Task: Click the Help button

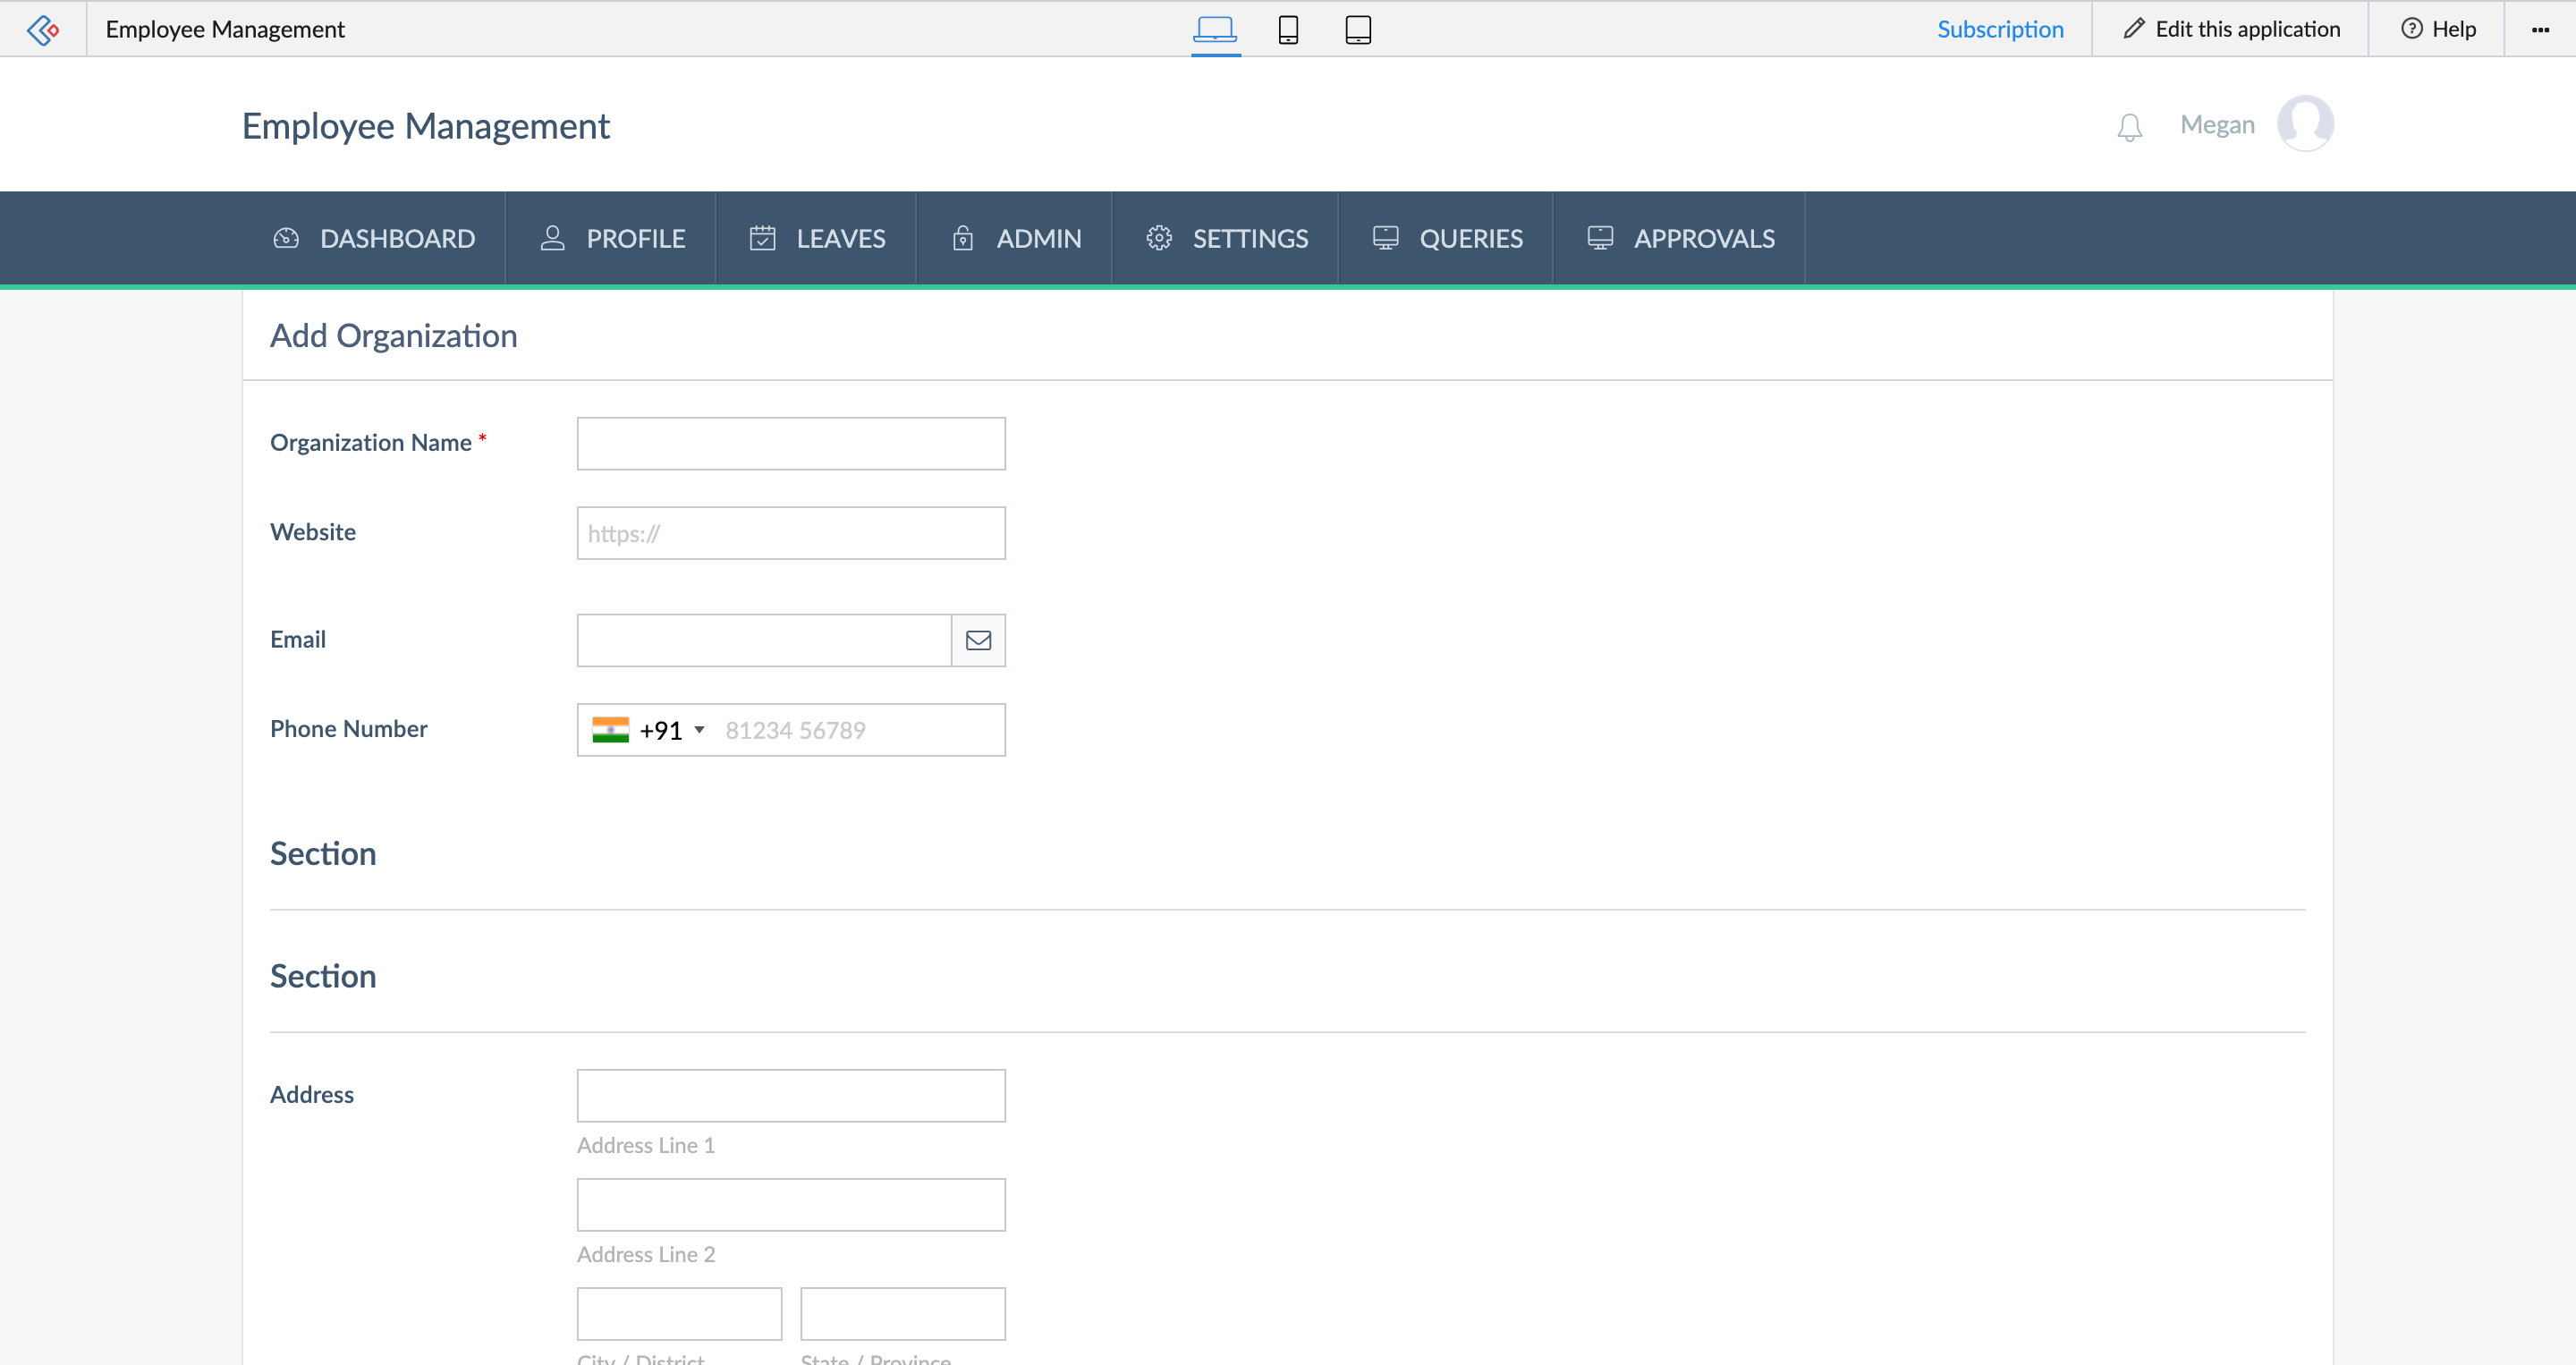Action: point(2438,29)
